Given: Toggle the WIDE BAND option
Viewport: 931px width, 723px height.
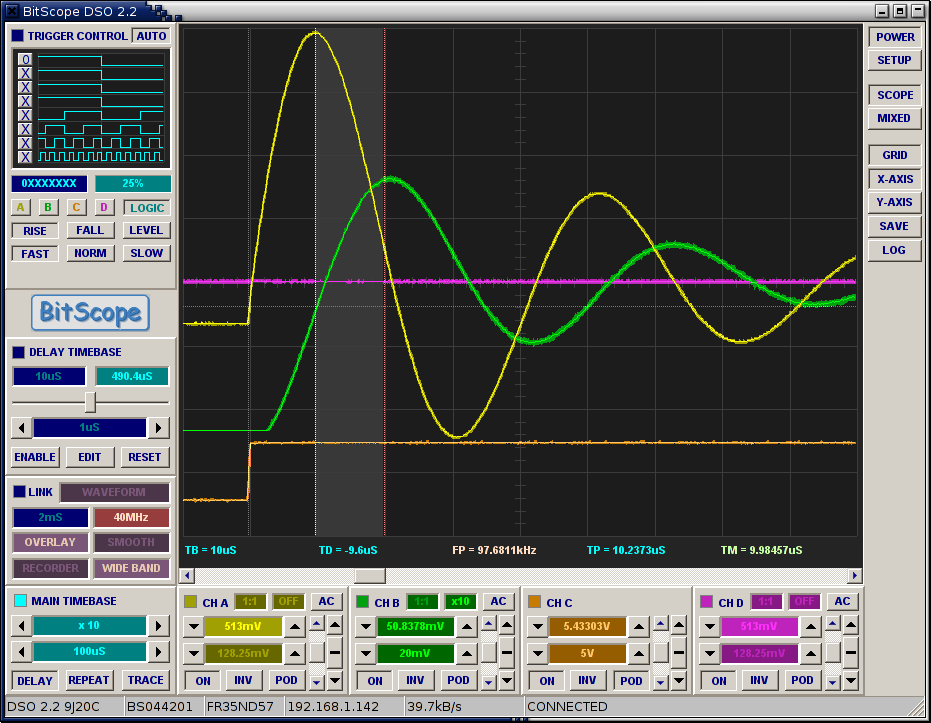Looking at the screenshot, I should tap(131, 568).
